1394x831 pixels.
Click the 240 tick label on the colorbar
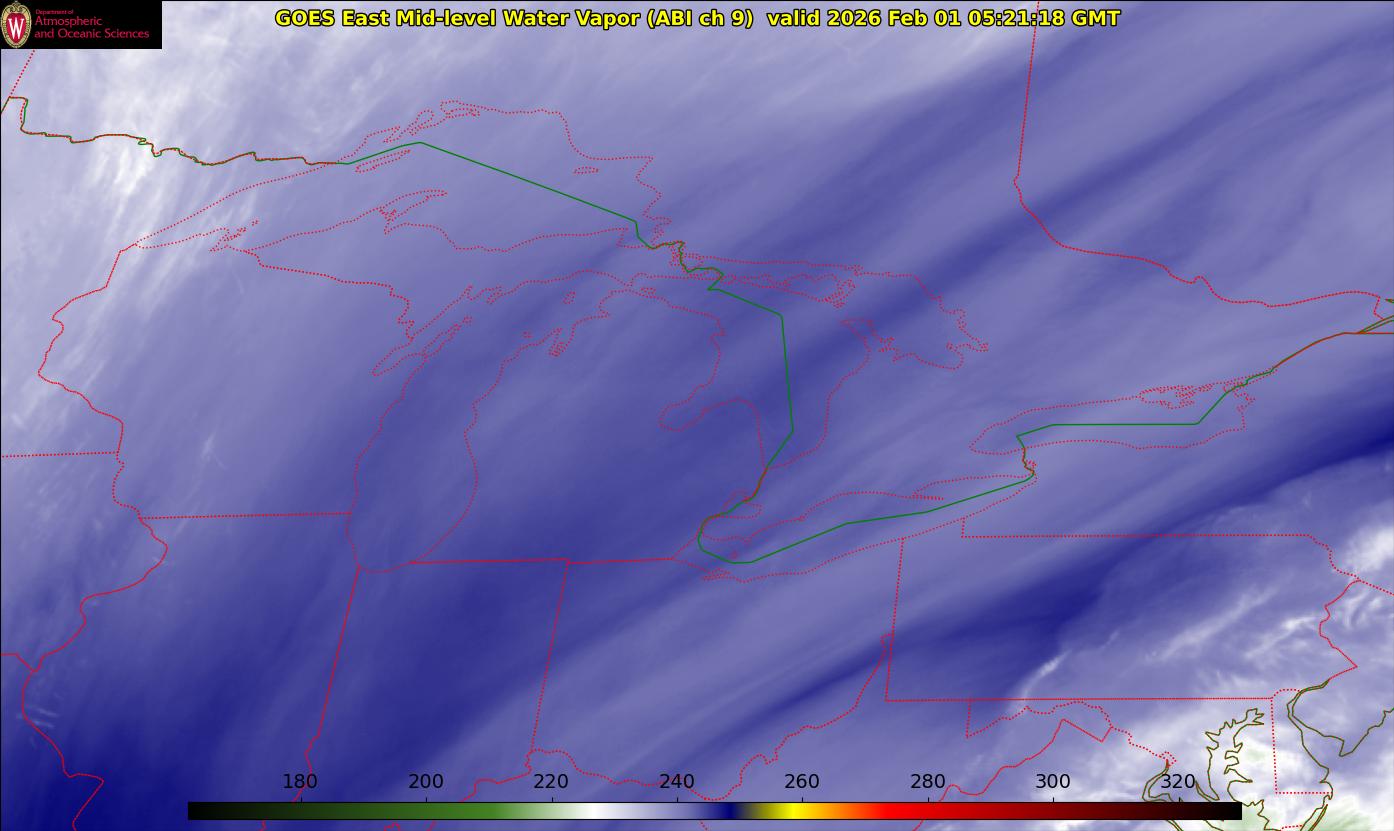click(x=677, y=781)
